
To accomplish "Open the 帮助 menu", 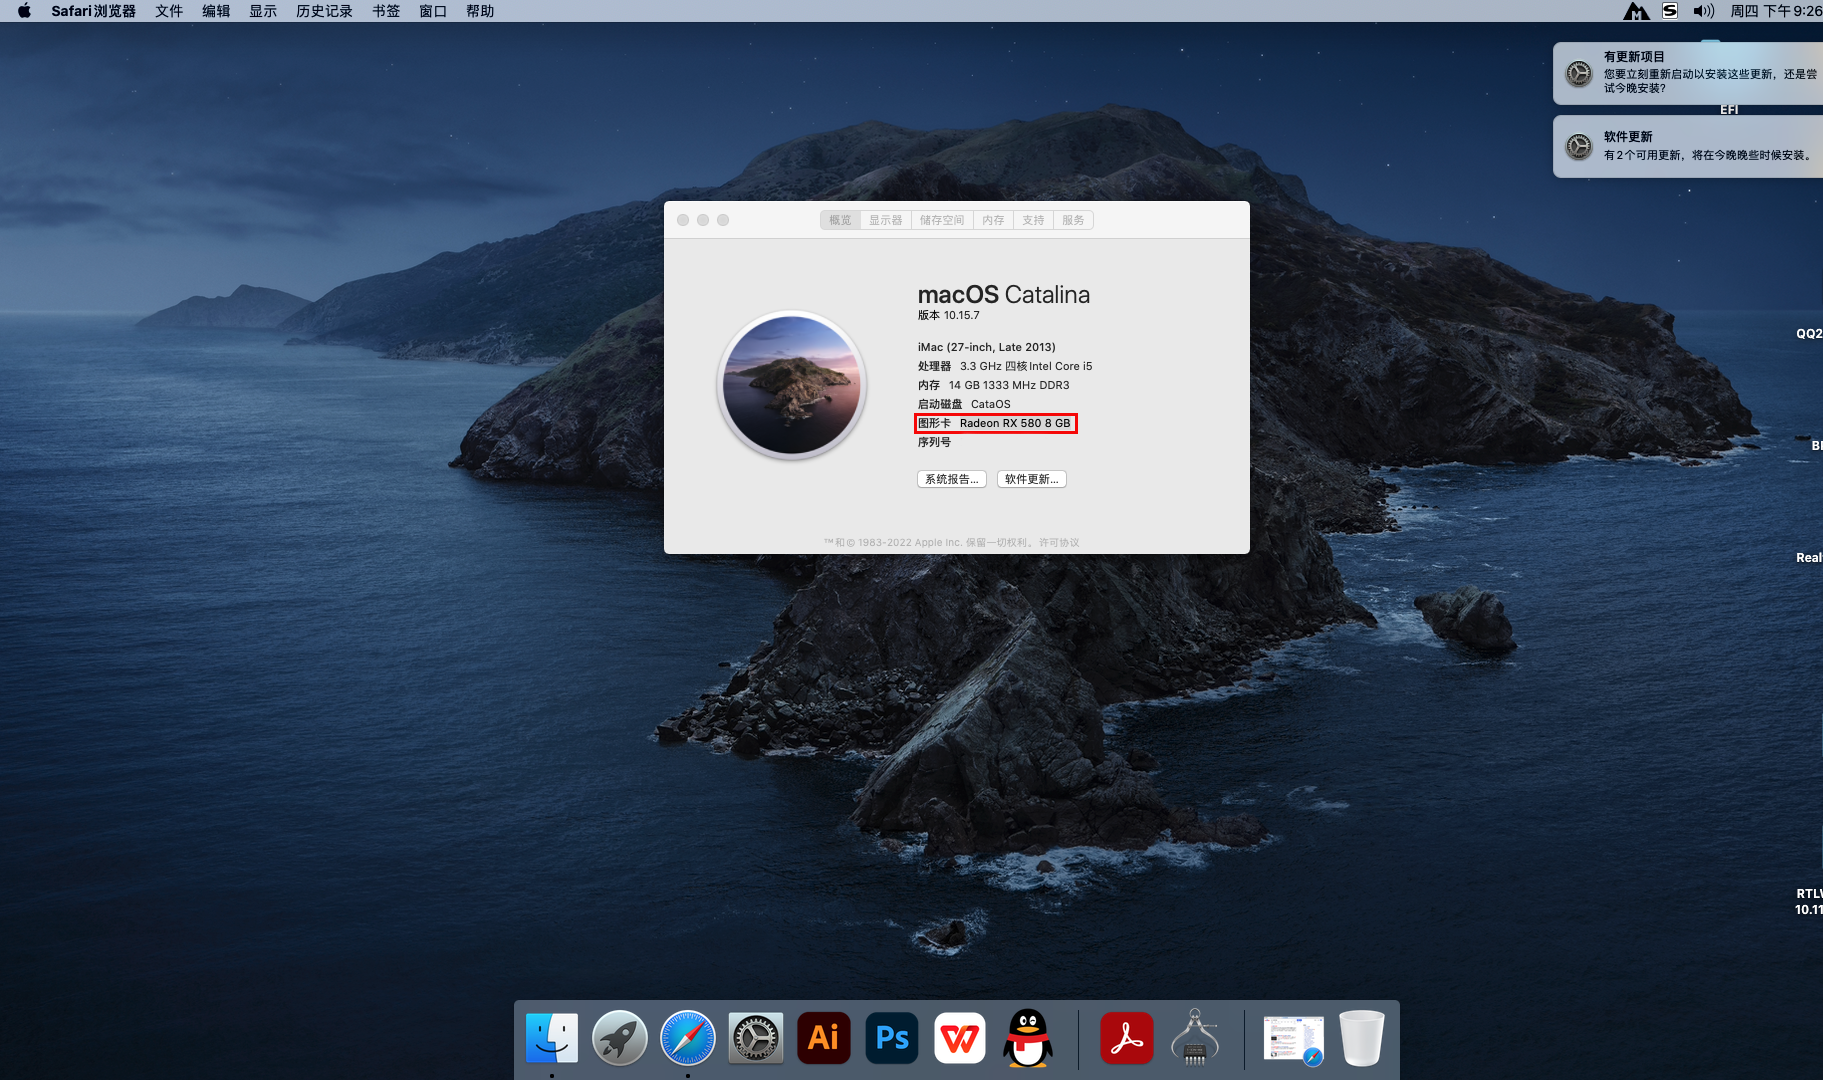I will click(x=480, y=11).
